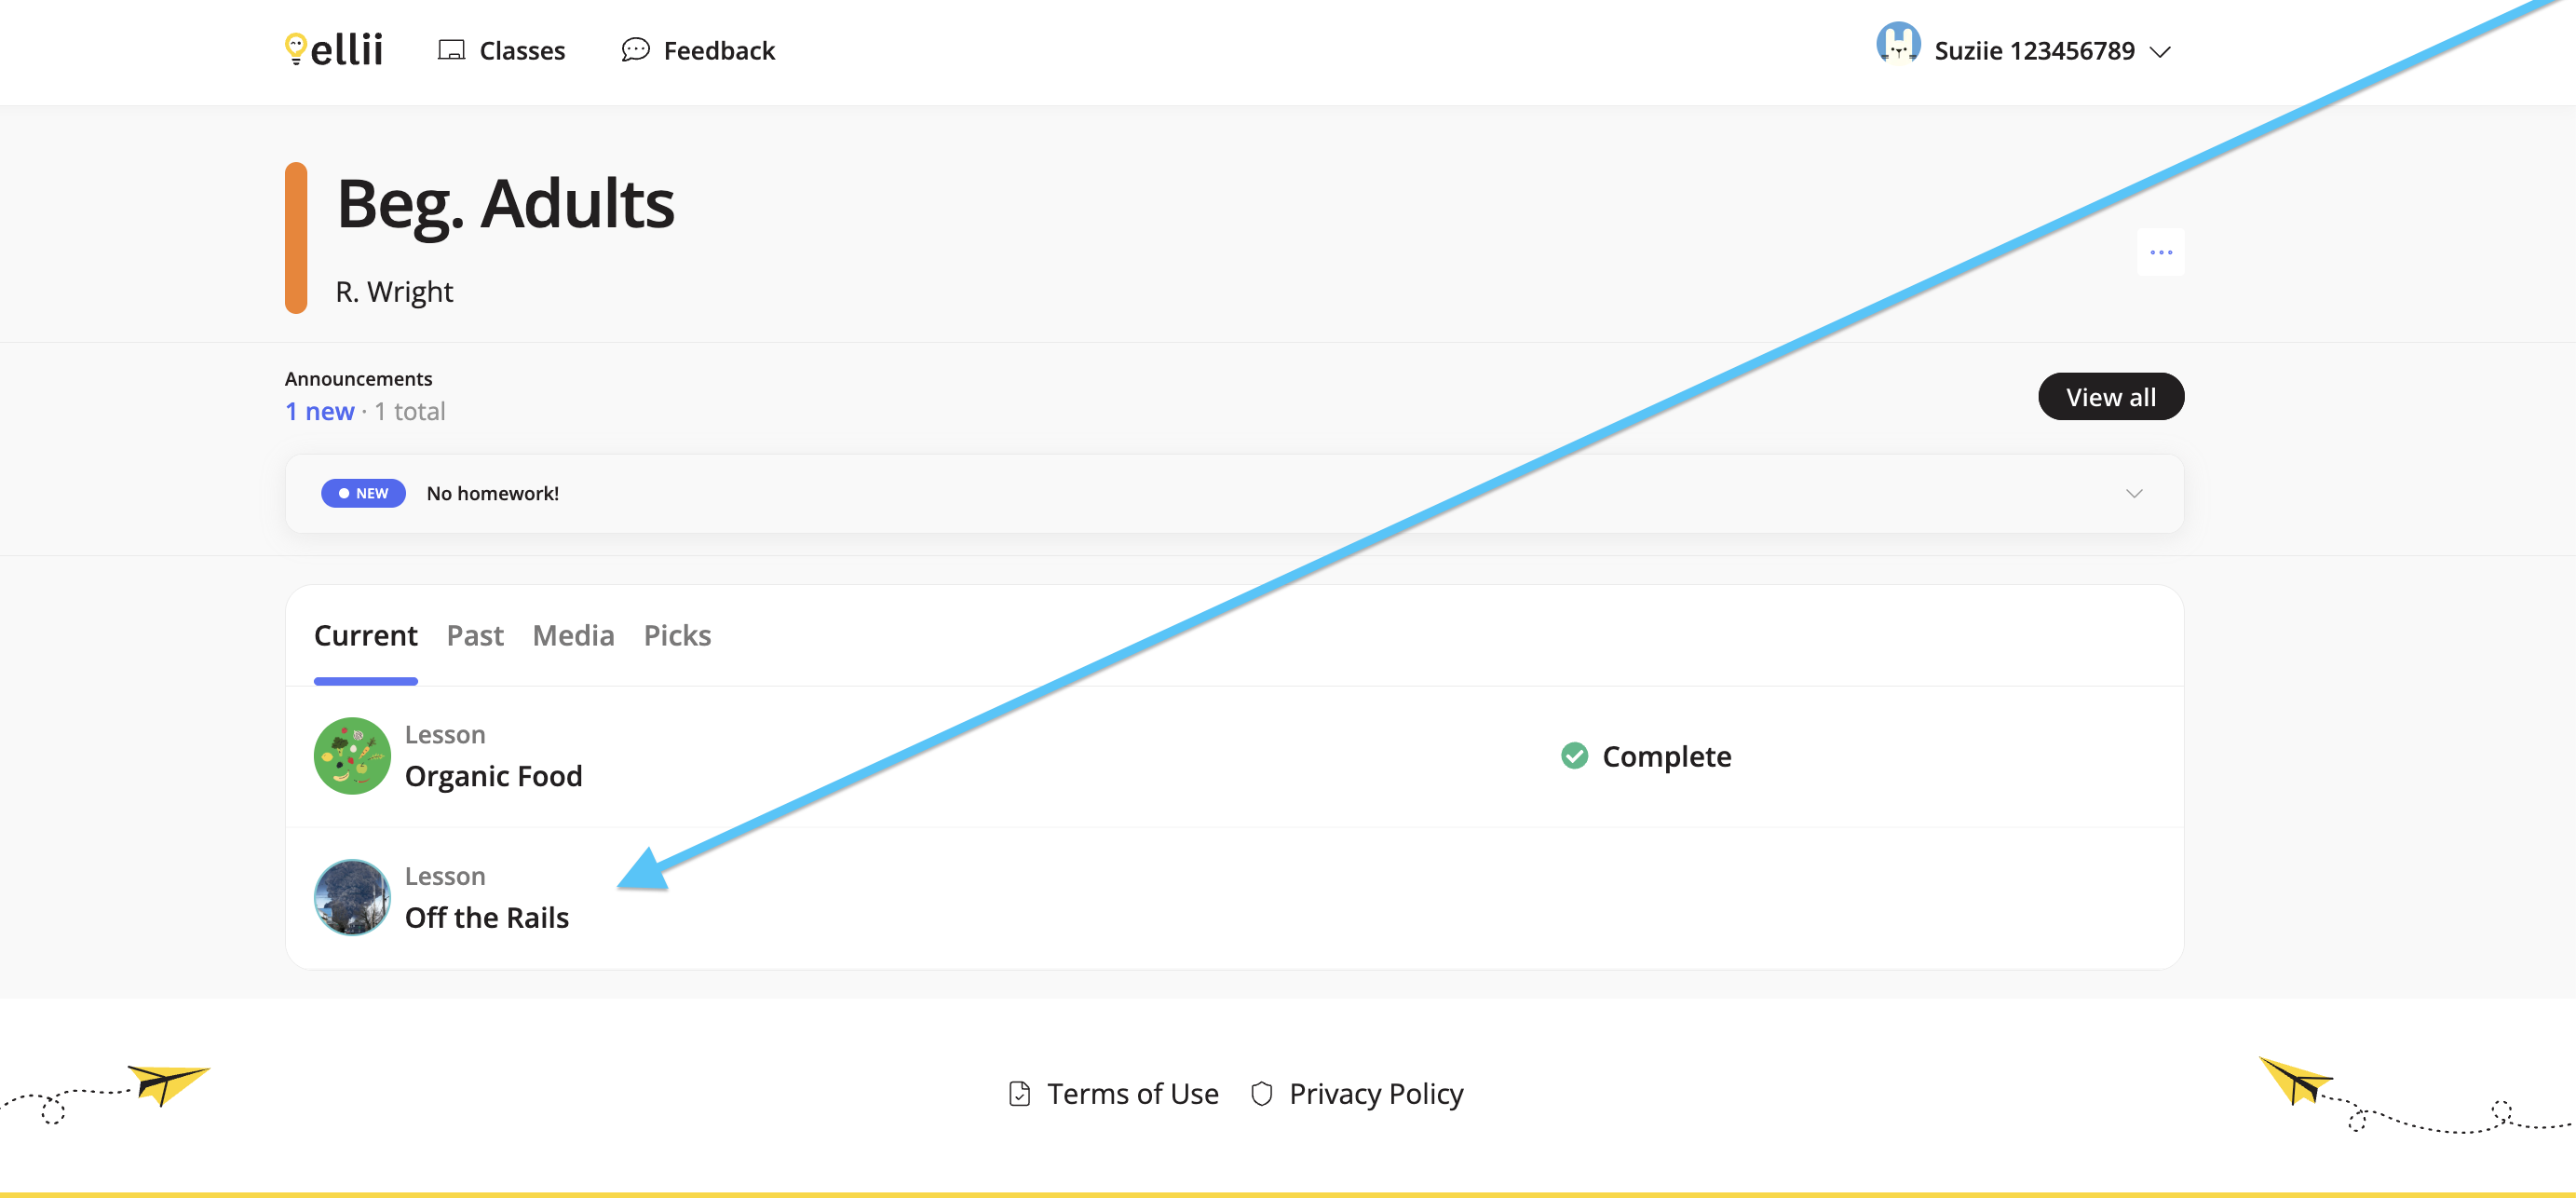Switch to the Media tab
This screenshot has height=1198, width=2576.
click(x=573, y=636)
